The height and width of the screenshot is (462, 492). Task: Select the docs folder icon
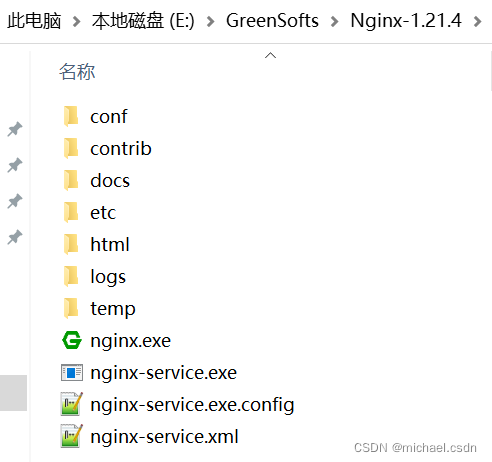(x=71, y=181)
